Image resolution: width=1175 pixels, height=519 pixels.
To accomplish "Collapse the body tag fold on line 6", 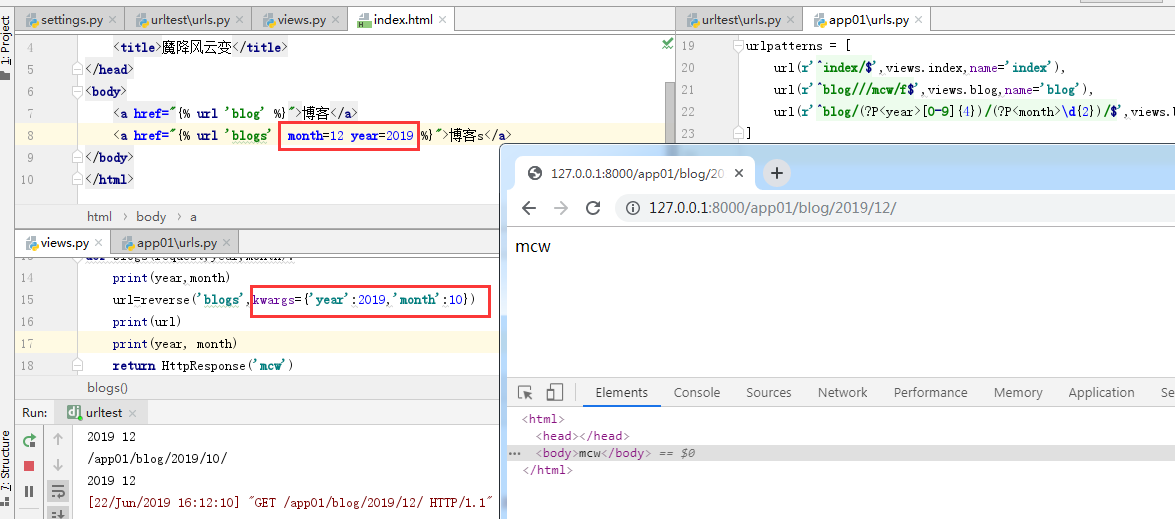I will (76, 91).
